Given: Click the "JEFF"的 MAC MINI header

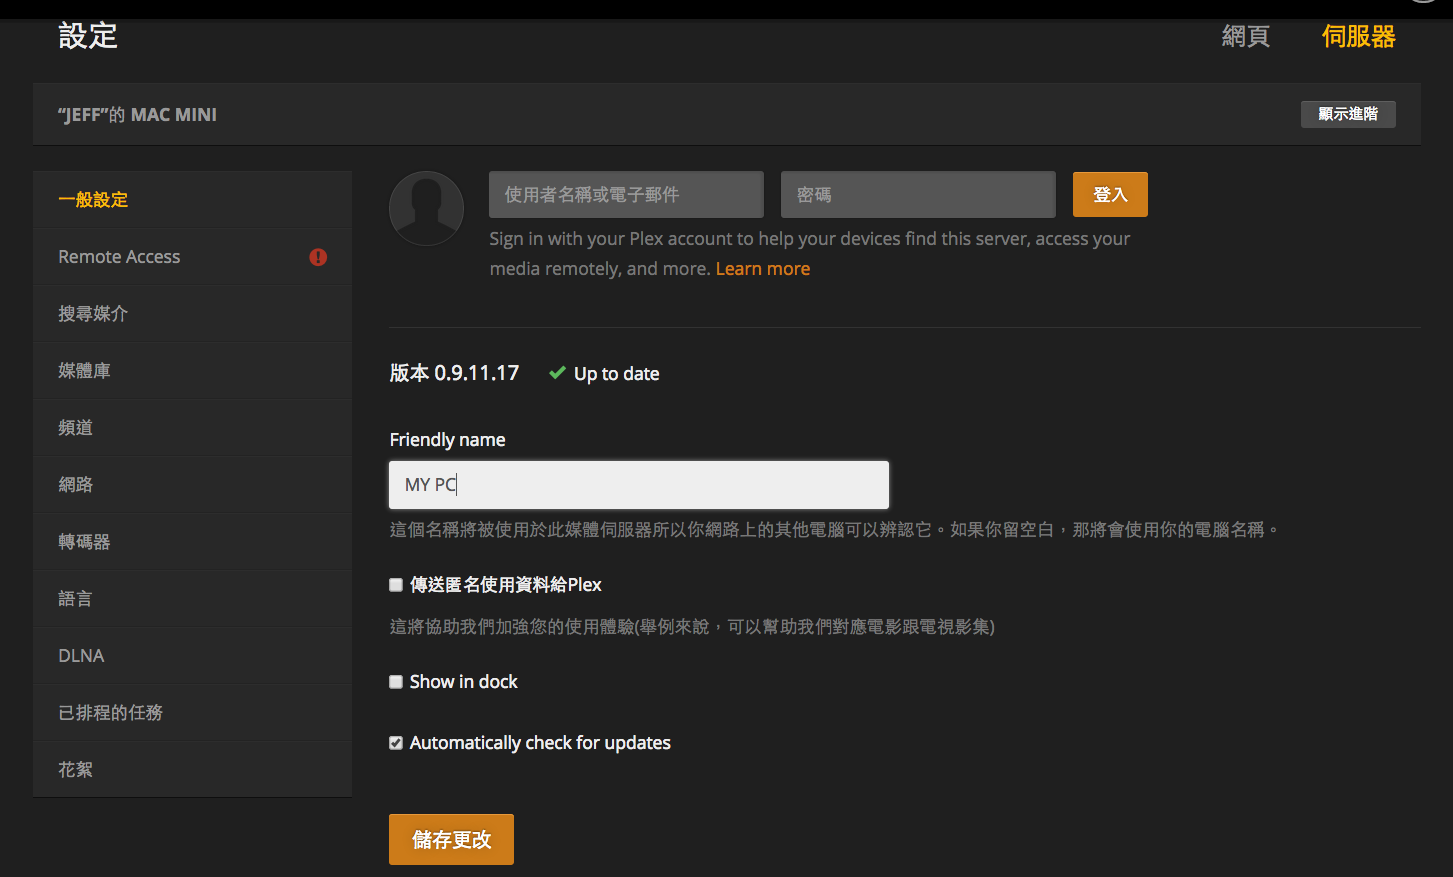Looking at the screenshot, I should pyautogui.click(x=138, y=115).
